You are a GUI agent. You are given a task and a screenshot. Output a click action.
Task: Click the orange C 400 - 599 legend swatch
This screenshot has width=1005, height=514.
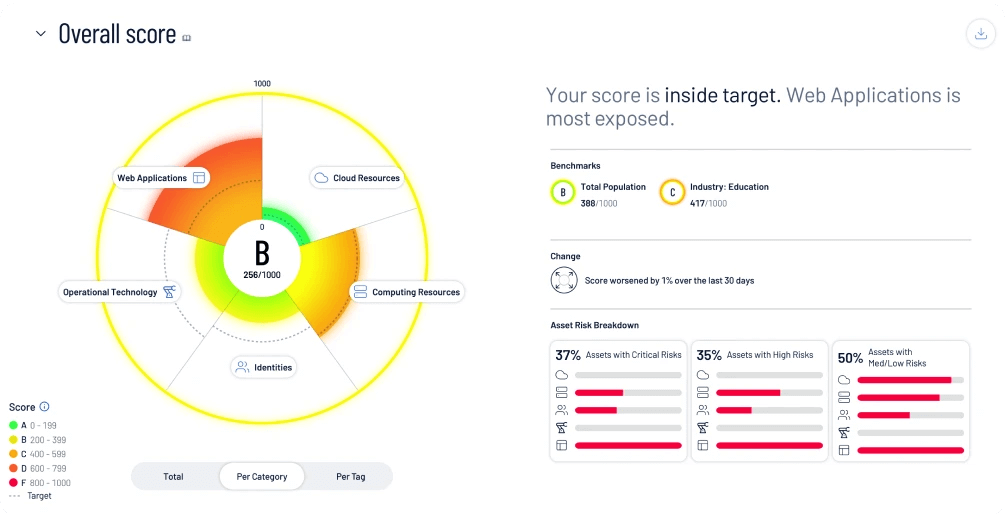point(13,454)
